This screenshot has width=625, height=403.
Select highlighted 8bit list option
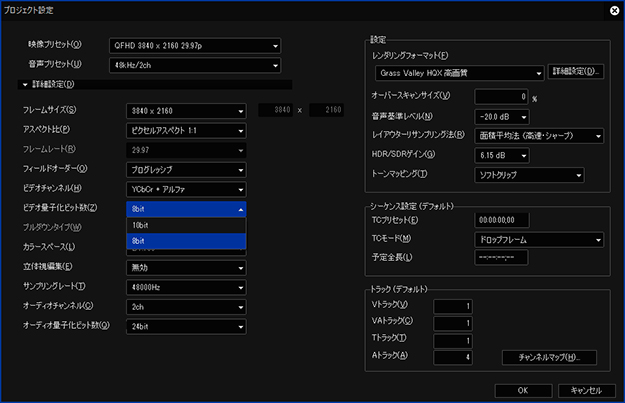186,241
